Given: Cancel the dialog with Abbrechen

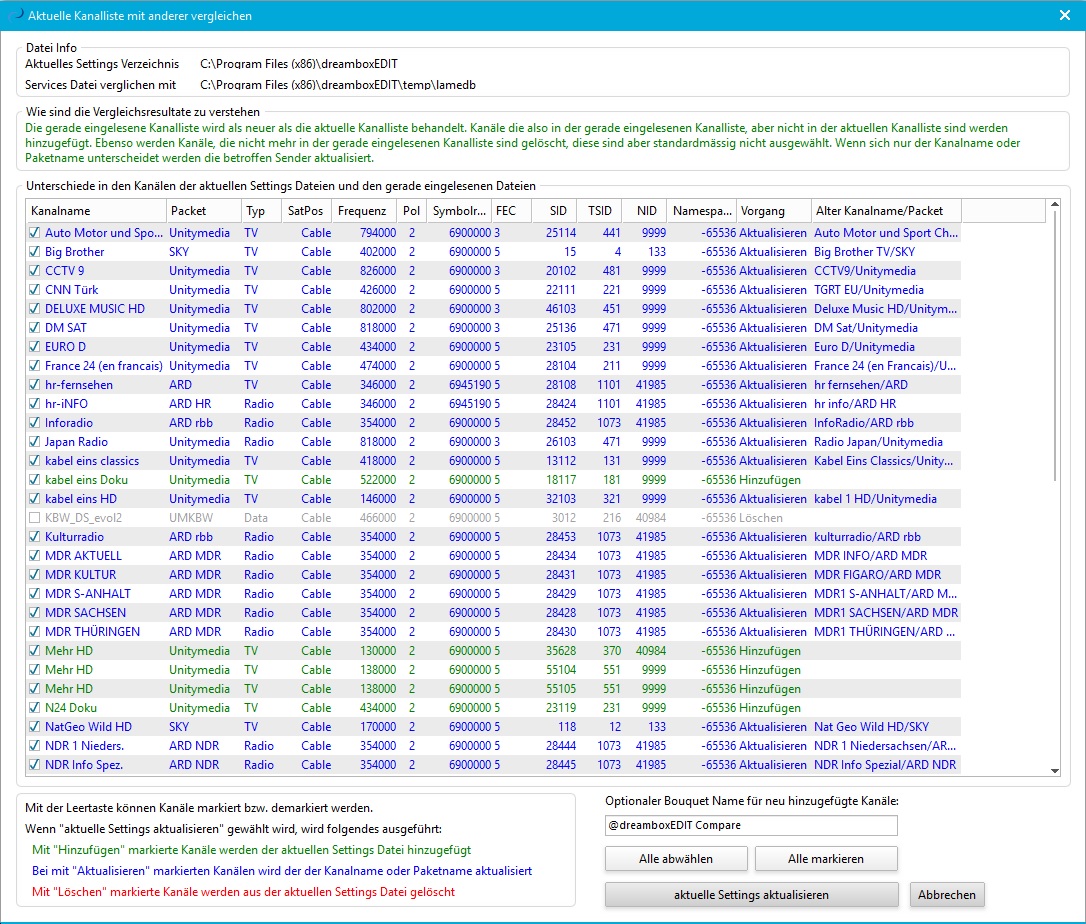Looking at the screenshot, I should tap(947, 894).
